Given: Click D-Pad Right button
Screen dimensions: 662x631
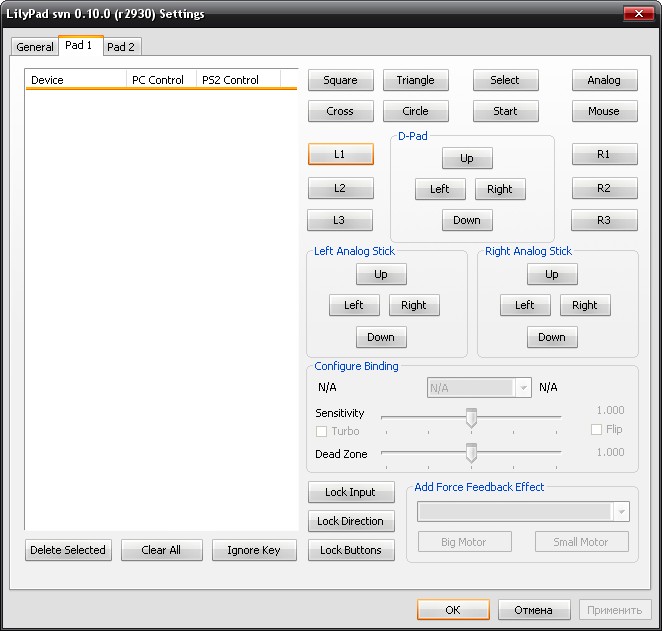Looking at the screenshot, I should [500, 189].
